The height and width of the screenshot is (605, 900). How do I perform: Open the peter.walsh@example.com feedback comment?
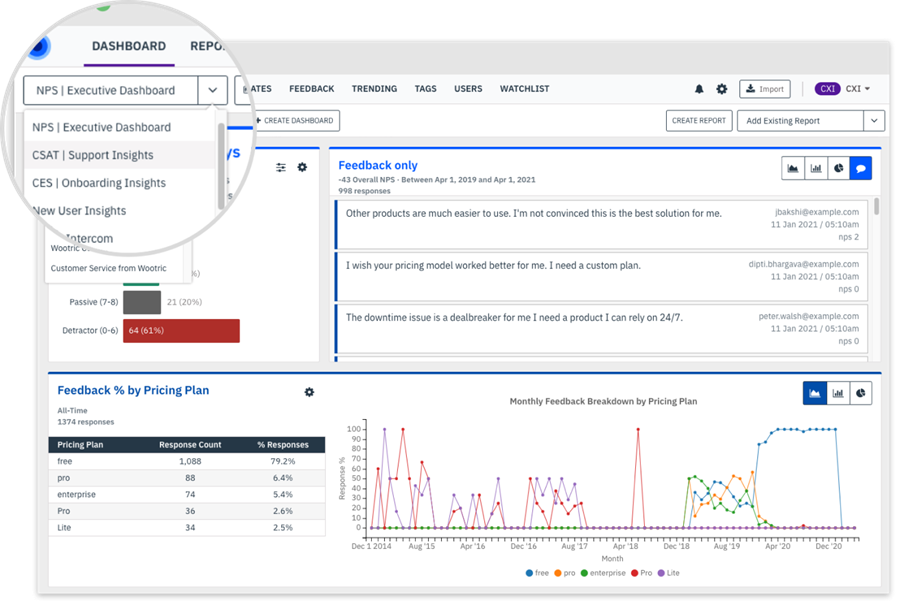pyautogui.click(x=602, y=329)
